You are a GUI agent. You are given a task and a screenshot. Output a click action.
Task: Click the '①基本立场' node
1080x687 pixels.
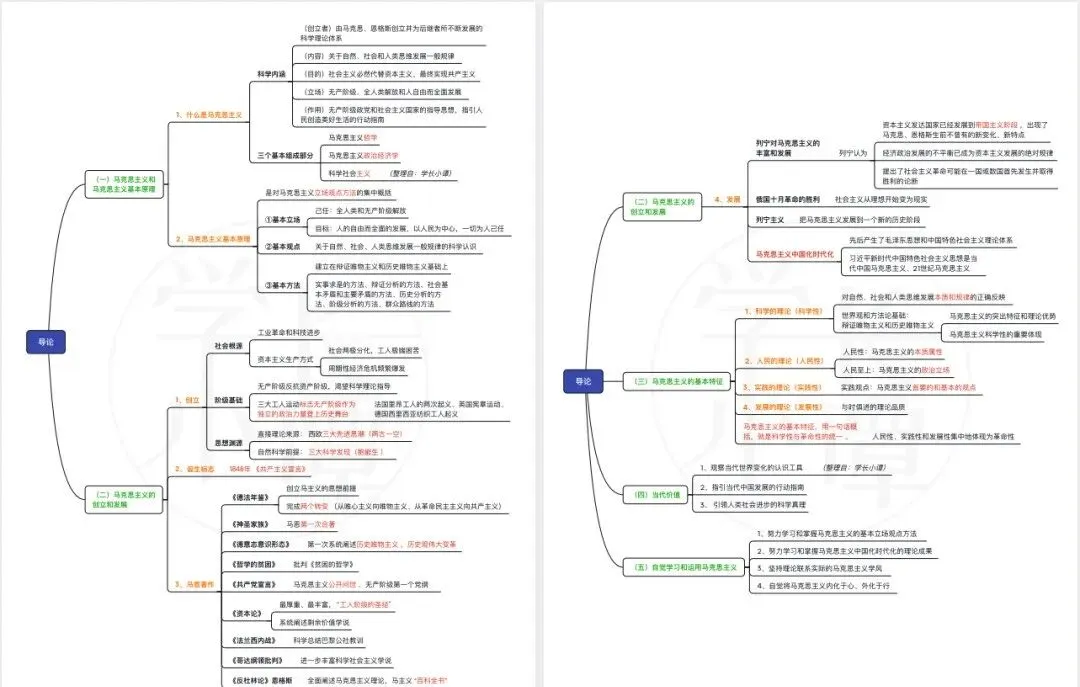(x=282, y=220)
